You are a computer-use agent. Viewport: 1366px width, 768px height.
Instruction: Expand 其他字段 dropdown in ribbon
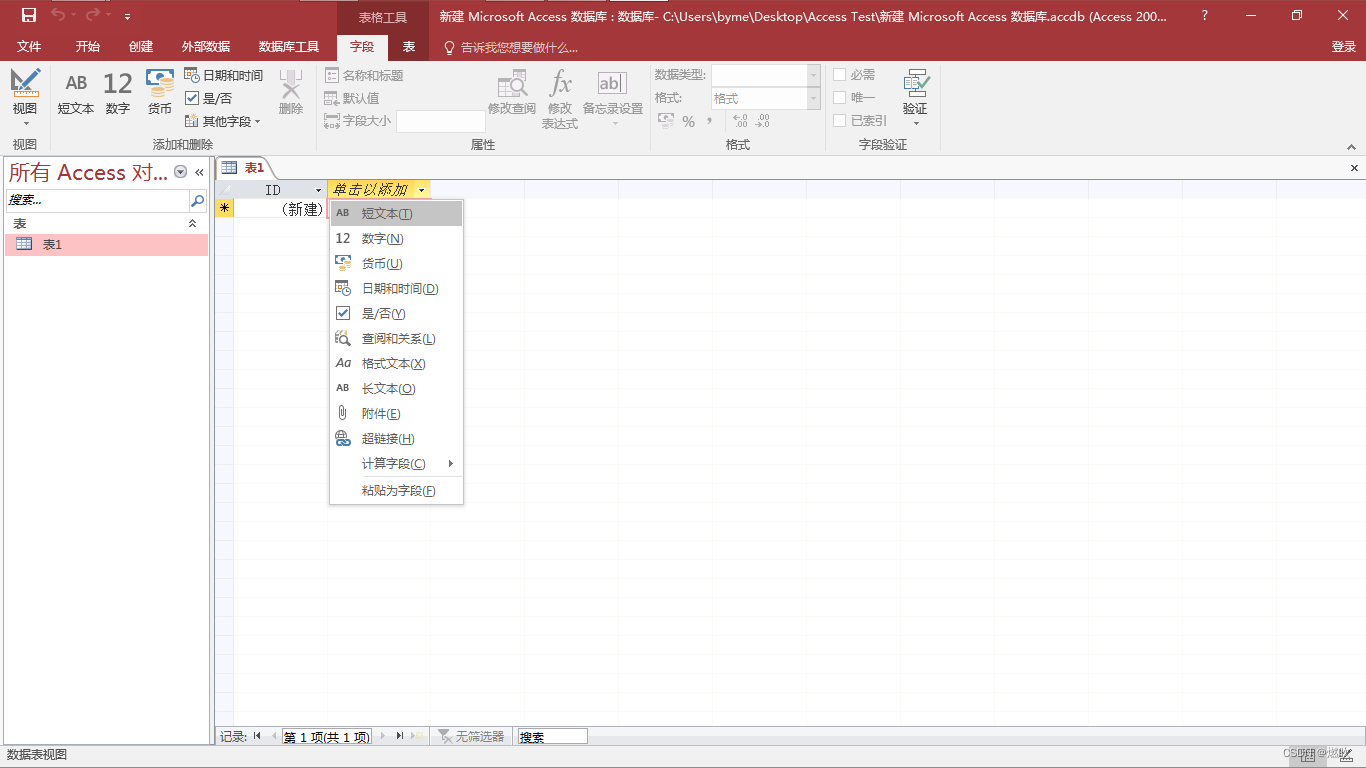point(223,121)
